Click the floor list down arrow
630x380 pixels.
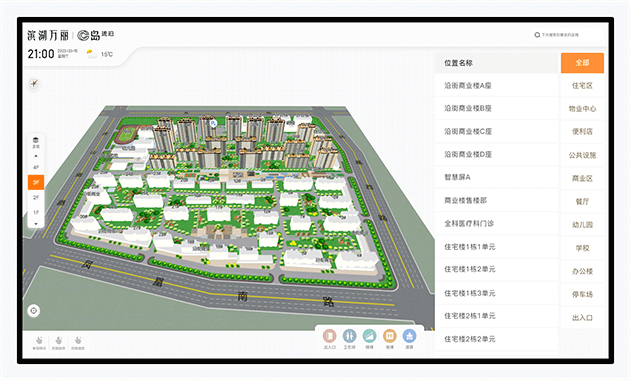[x=36, y=224]
